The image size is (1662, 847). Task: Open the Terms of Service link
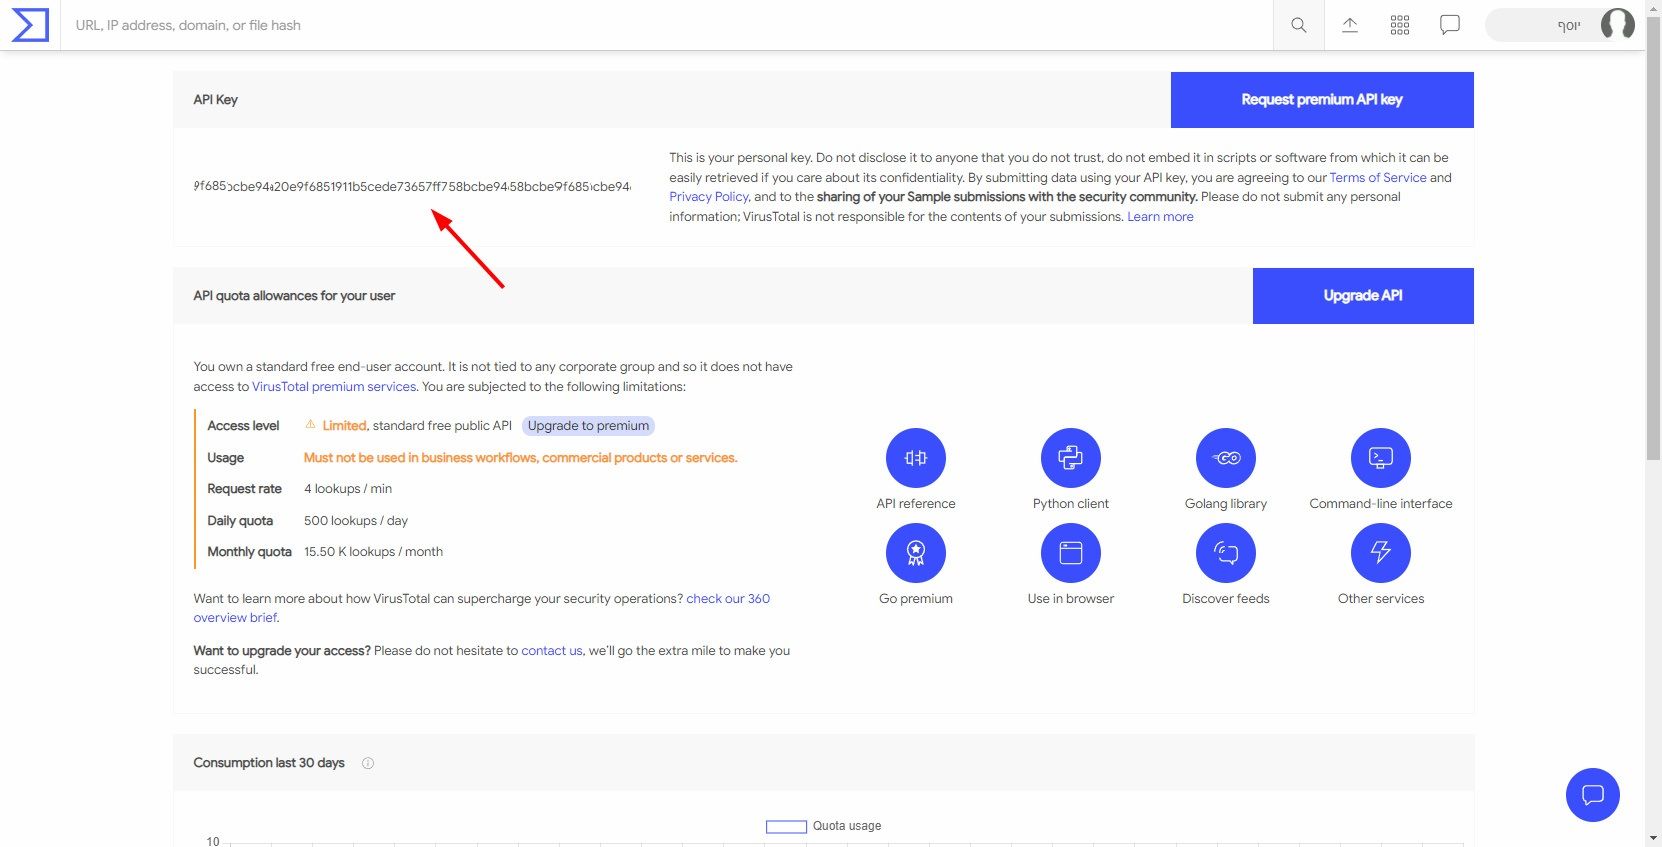click(1378, 177)
